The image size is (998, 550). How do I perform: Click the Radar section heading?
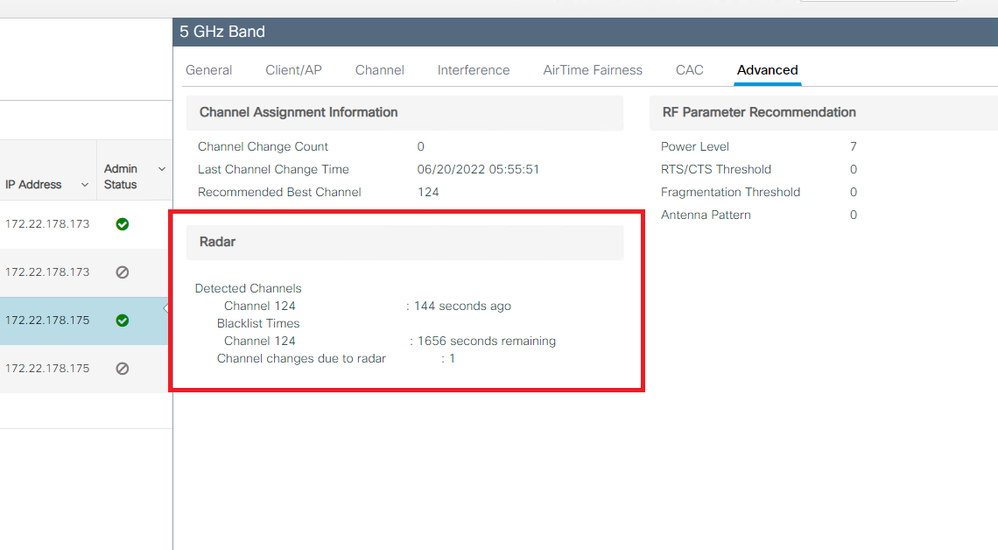pos(217,242)
